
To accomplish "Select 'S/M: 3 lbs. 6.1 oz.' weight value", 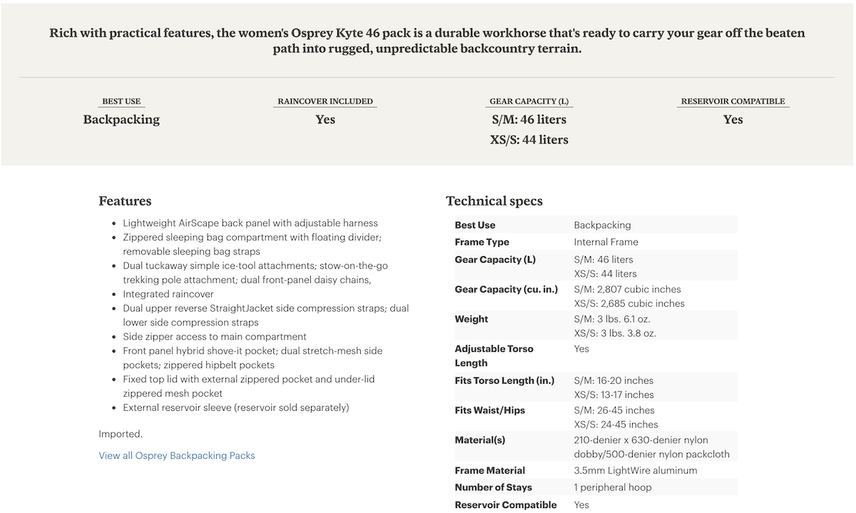I will pyautogui.click(x=612, y=319).
